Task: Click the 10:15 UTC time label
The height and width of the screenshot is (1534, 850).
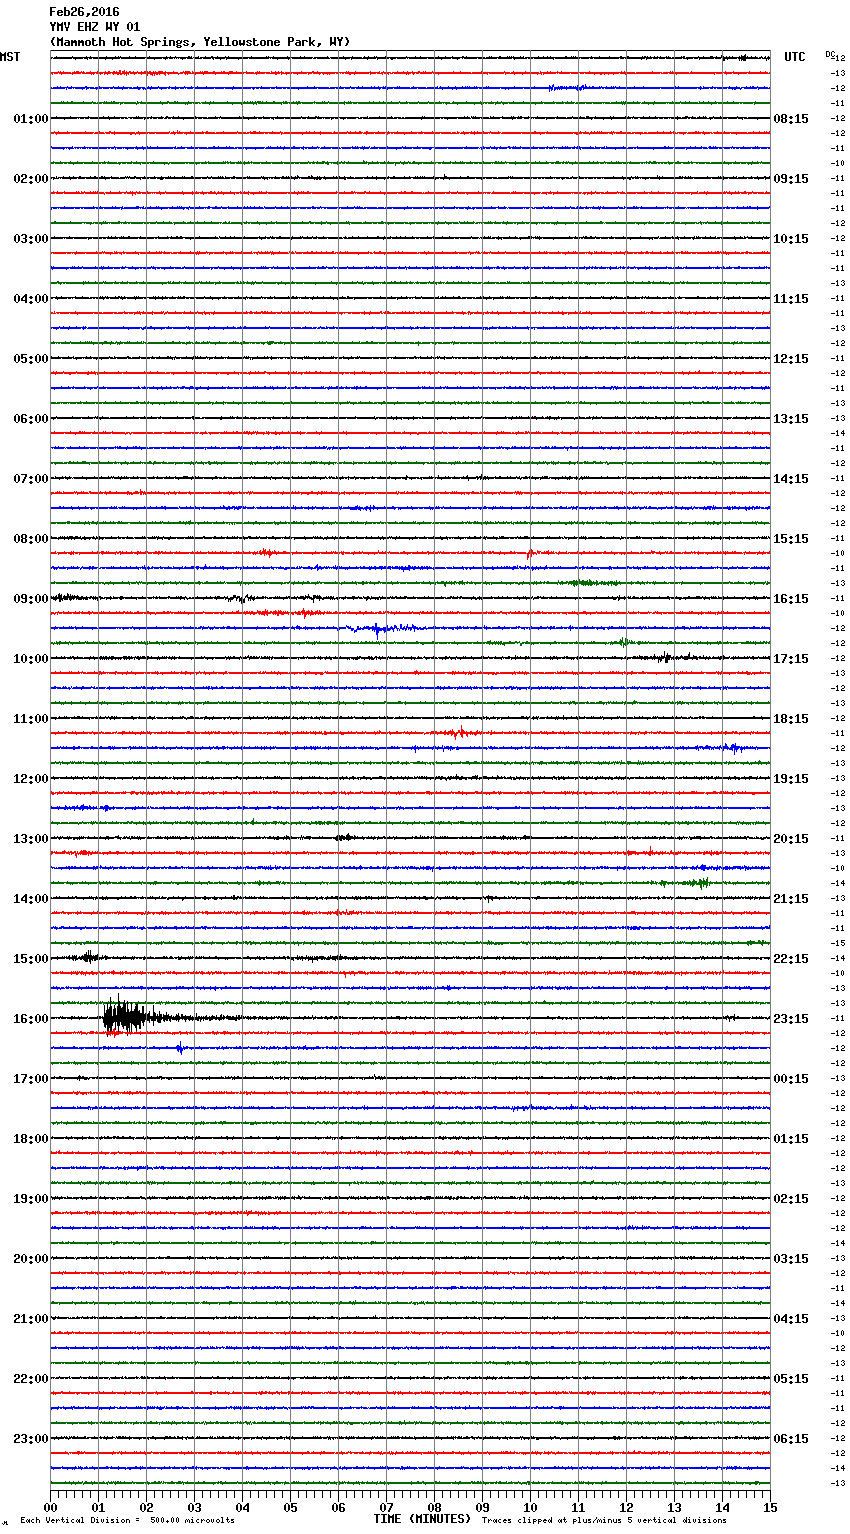Action: tap(791, 239)
